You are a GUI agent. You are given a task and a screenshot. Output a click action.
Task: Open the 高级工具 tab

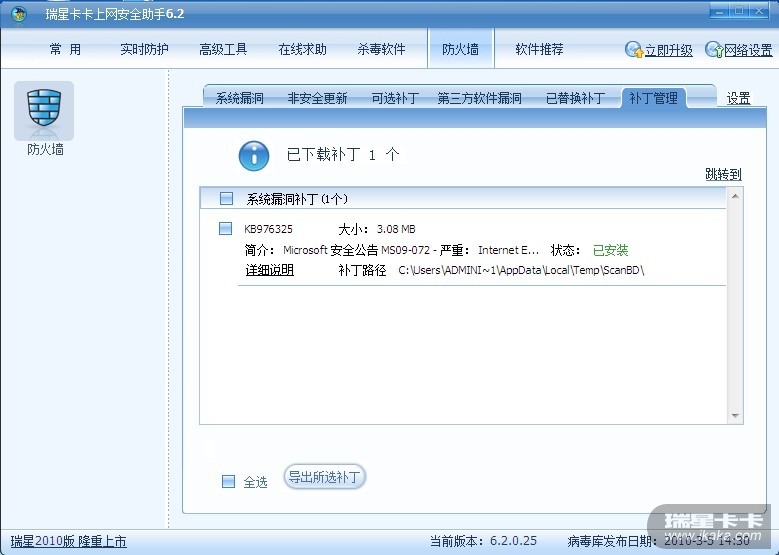click(x=223, y=49)
